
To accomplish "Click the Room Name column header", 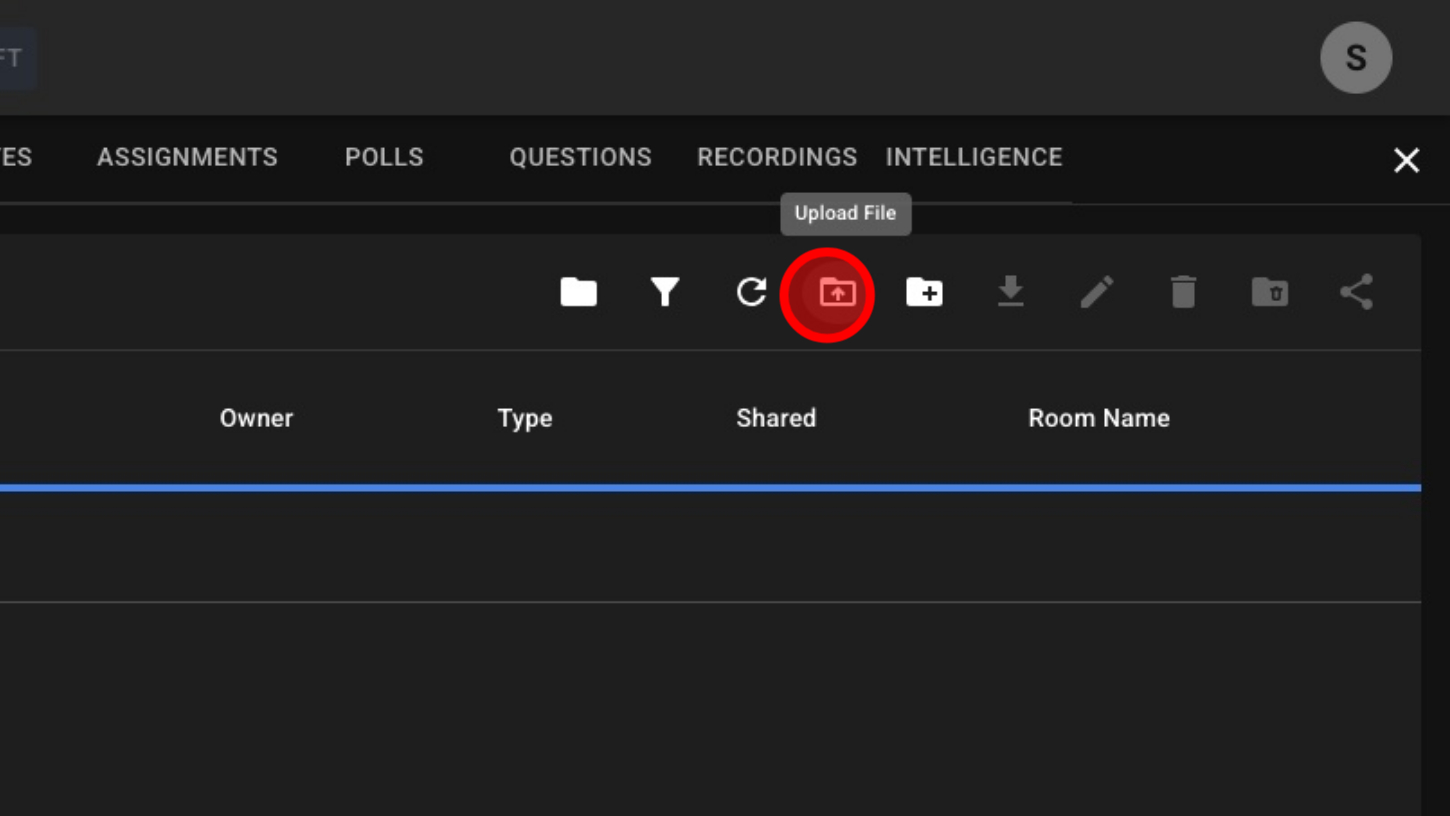I will [1098, 418].
